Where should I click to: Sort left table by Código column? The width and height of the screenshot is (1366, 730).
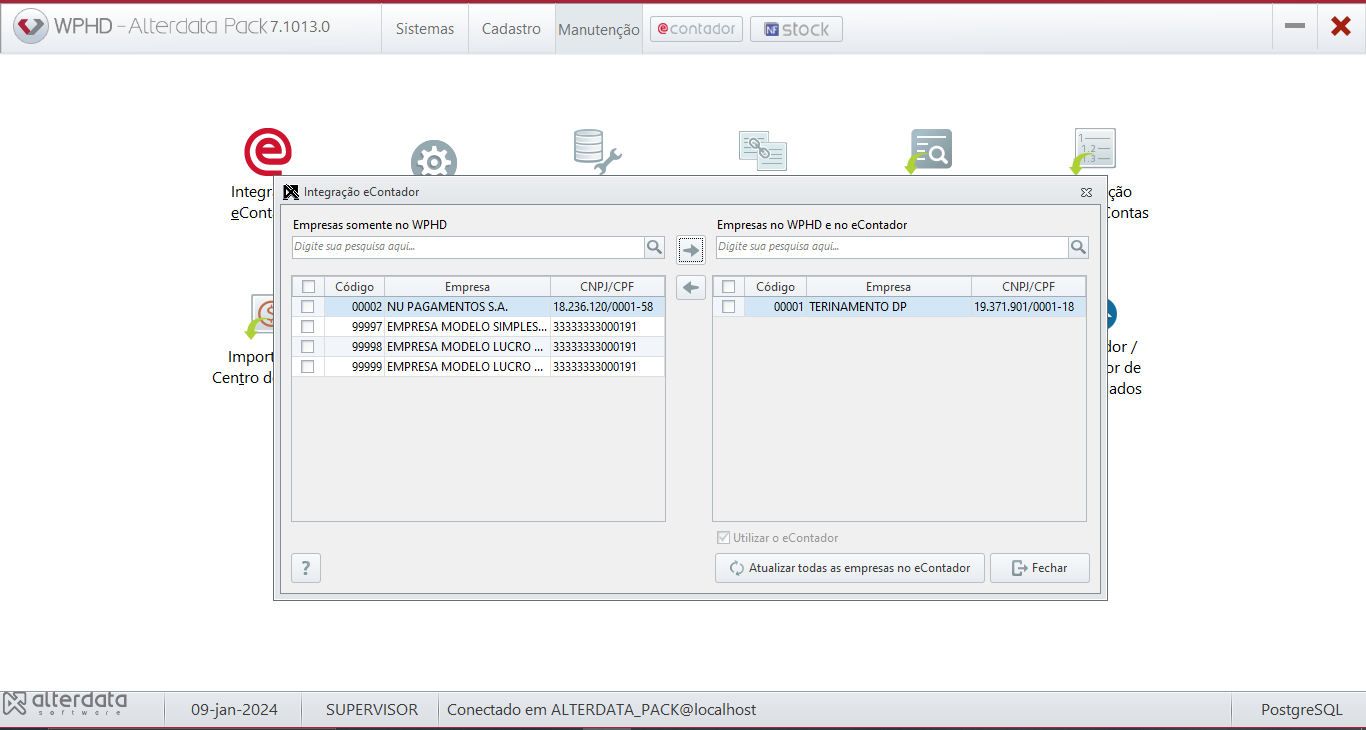[354, 287]
